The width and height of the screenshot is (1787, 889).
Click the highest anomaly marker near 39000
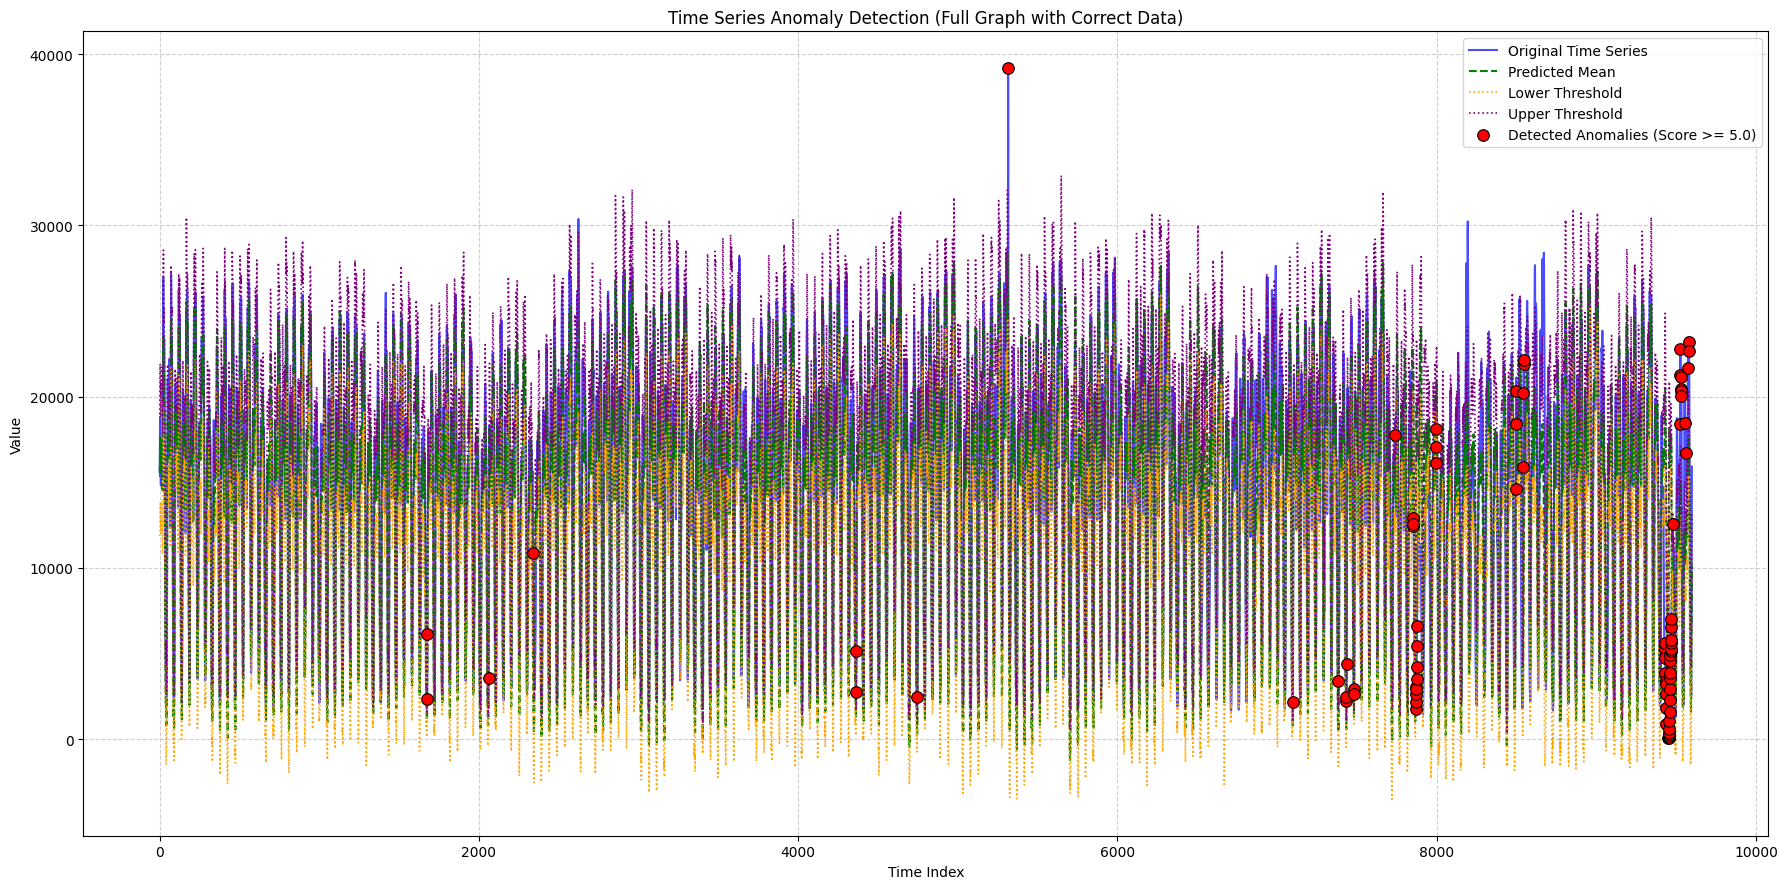1008,68
